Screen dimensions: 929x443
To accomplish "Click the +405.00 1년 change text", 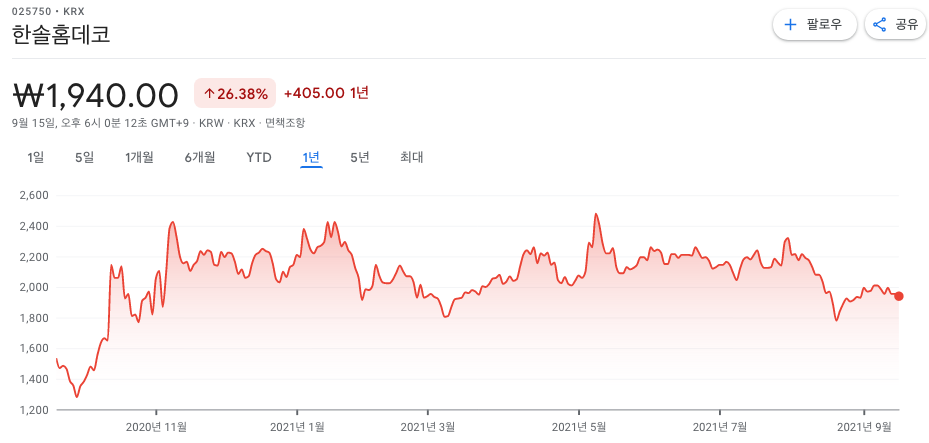I will 326,93.
